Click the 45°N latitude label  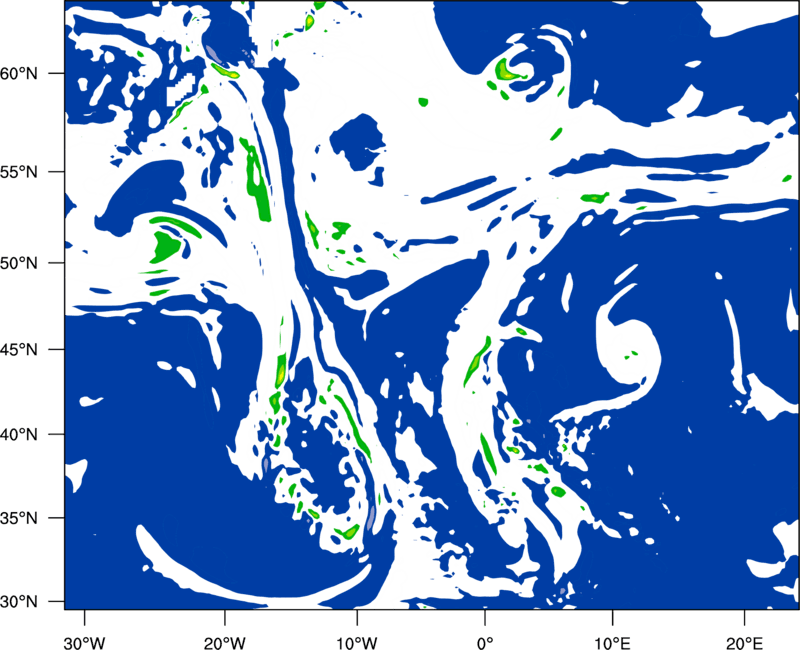(x=19, y=350)
